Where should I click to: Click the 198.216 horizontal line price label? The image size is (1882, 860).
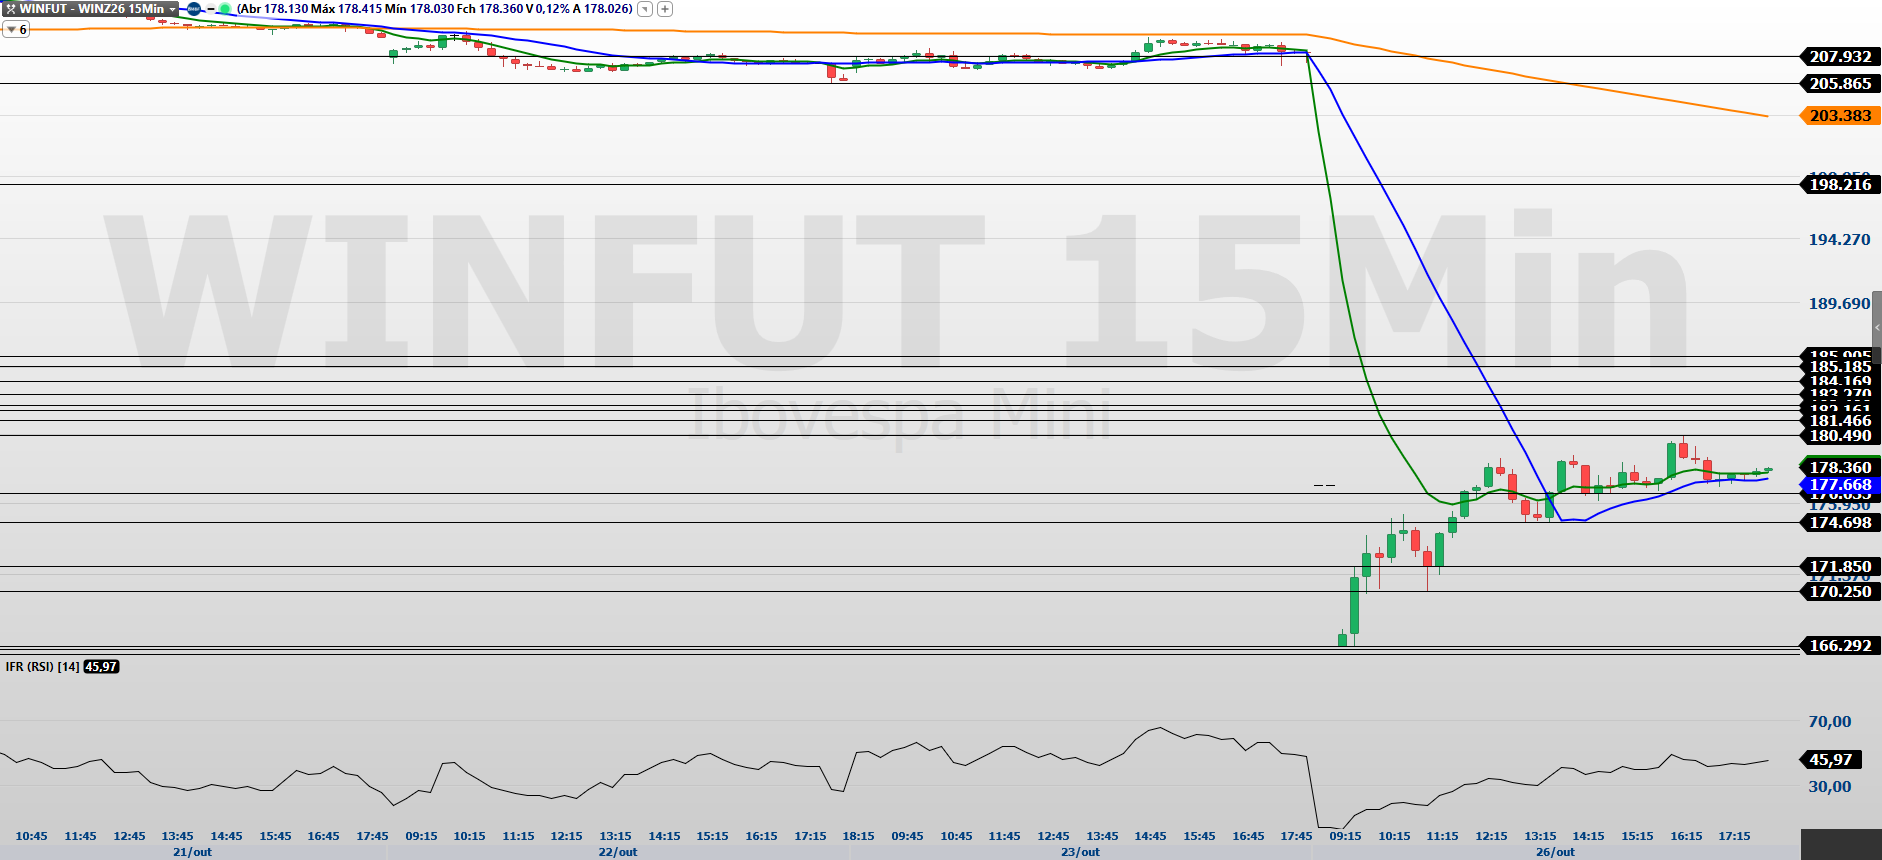point(1840,184)
